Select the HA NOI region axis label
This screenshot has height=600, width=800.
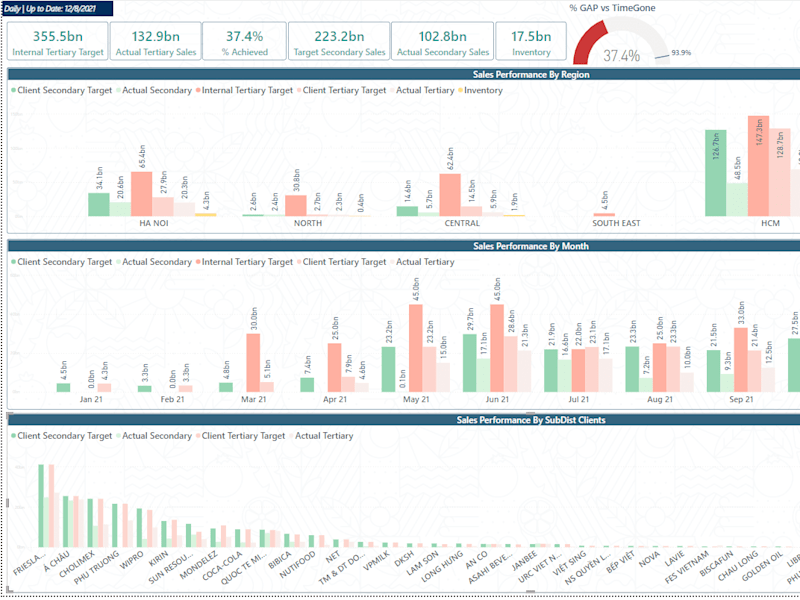pos(154,223)
